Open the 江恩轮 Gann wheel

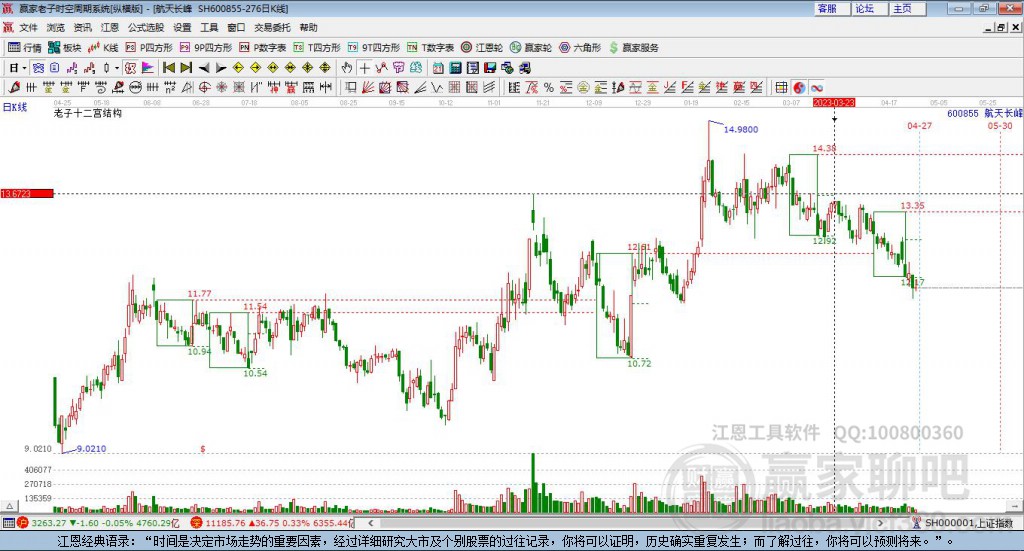[482, 48]
